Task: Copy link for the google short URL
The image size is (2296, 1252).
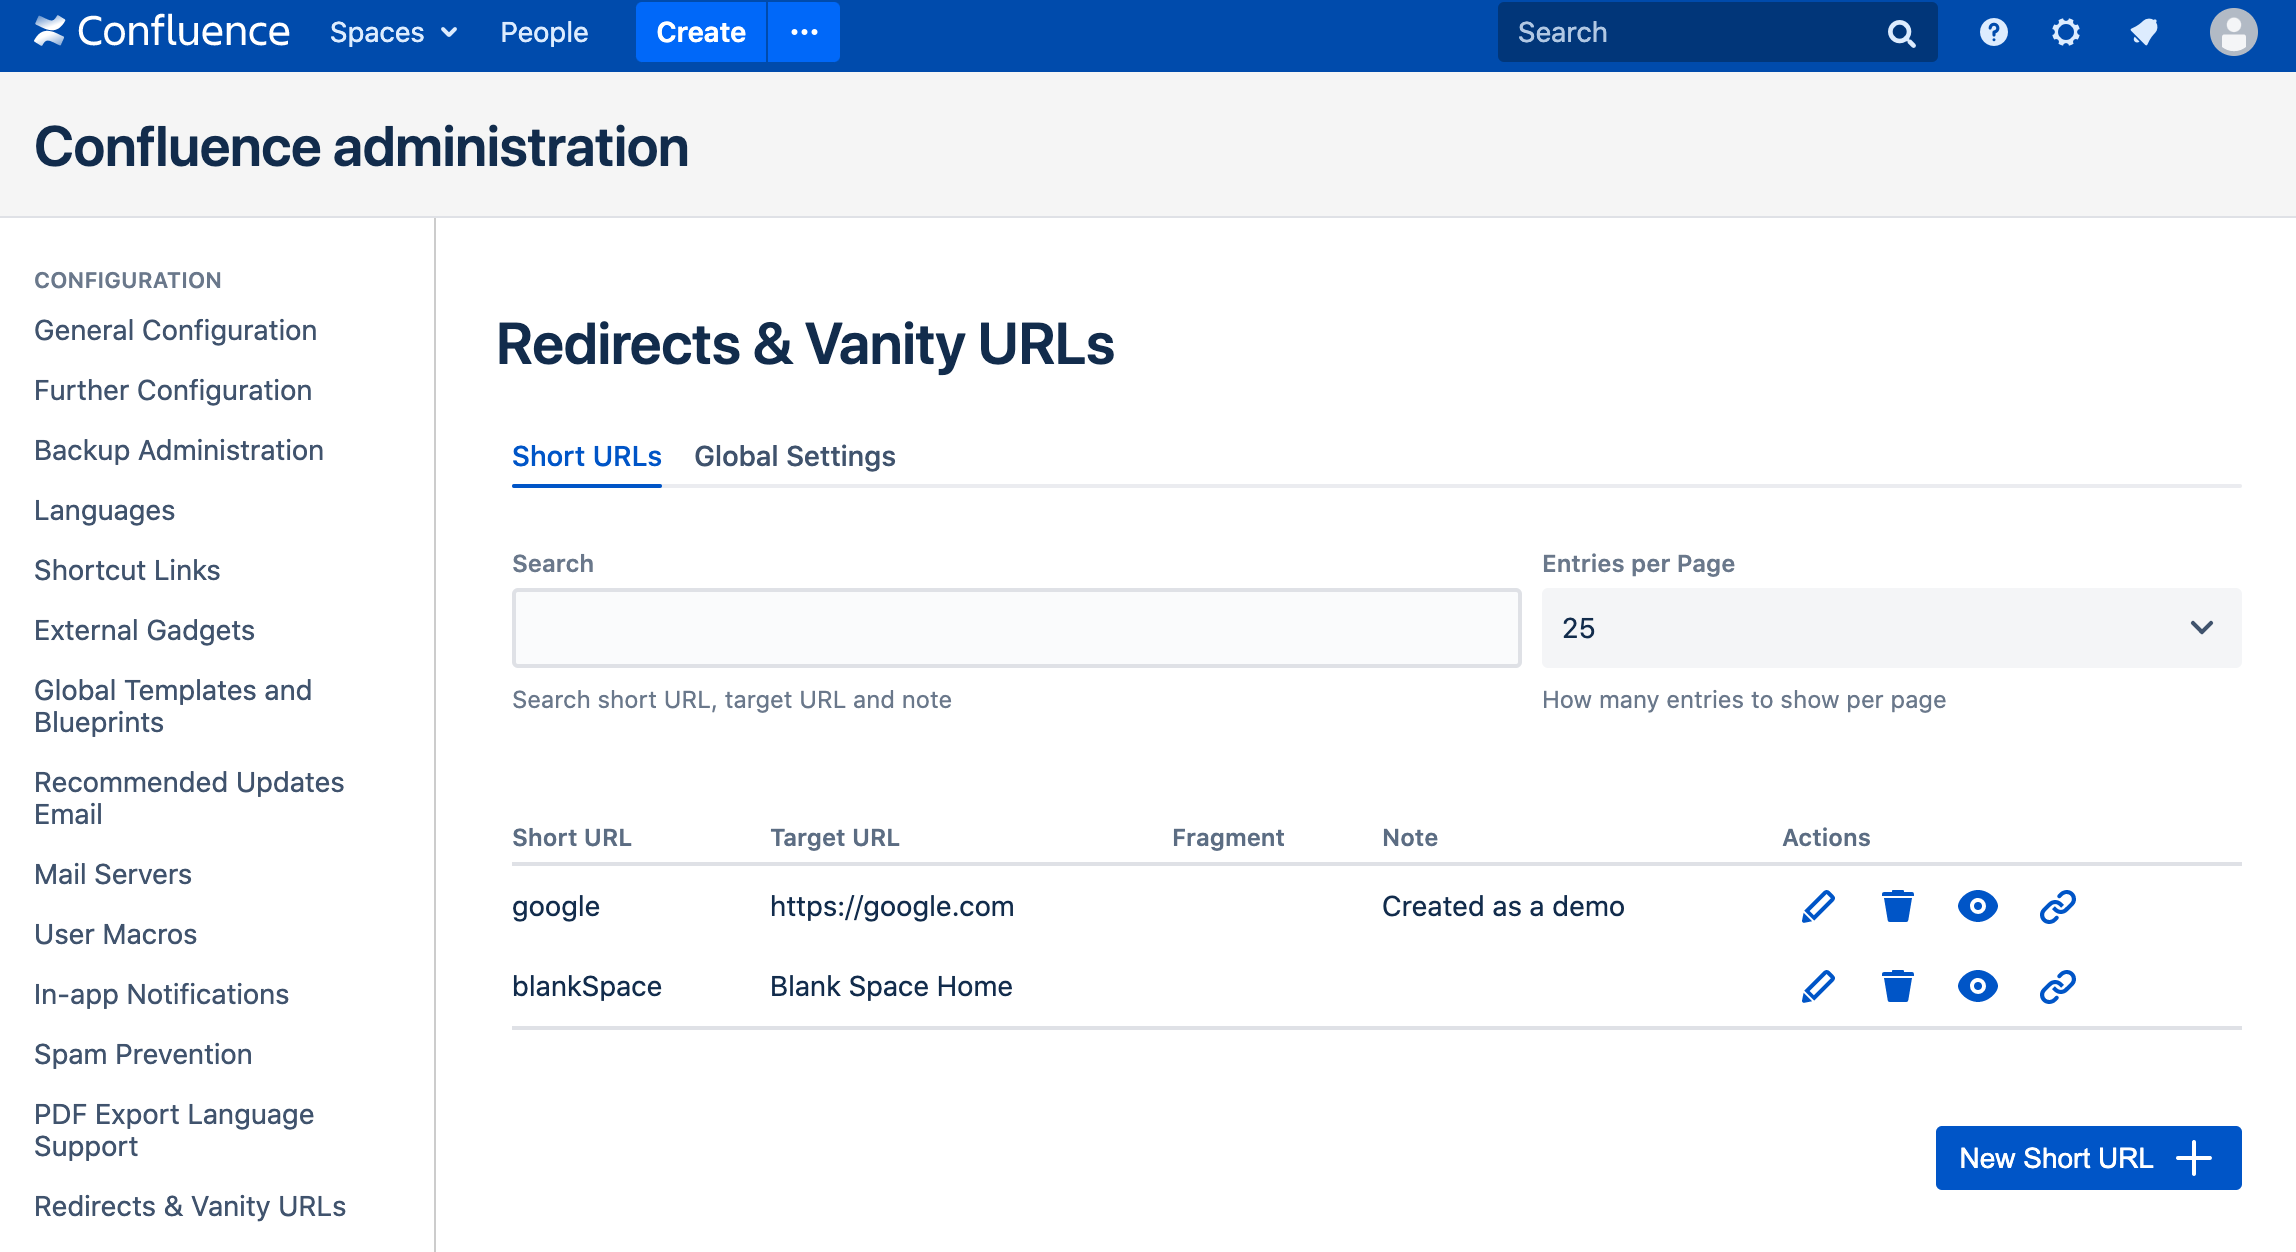Action: tap(2057, 907)
